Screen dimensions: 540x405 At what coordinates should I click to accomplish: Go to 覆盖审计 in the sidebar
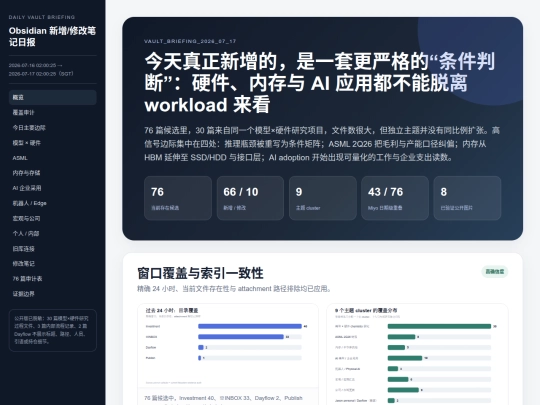point(52,113)
